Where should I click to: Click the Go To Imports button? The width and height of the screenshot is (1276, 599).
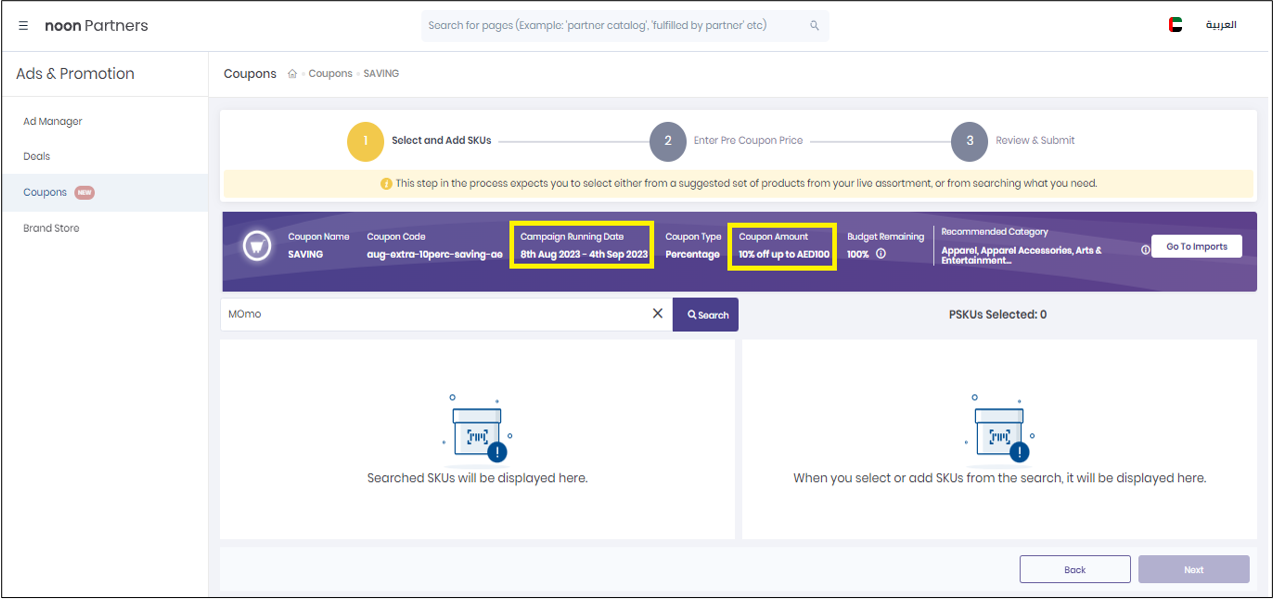click(x=1196, y=246)
